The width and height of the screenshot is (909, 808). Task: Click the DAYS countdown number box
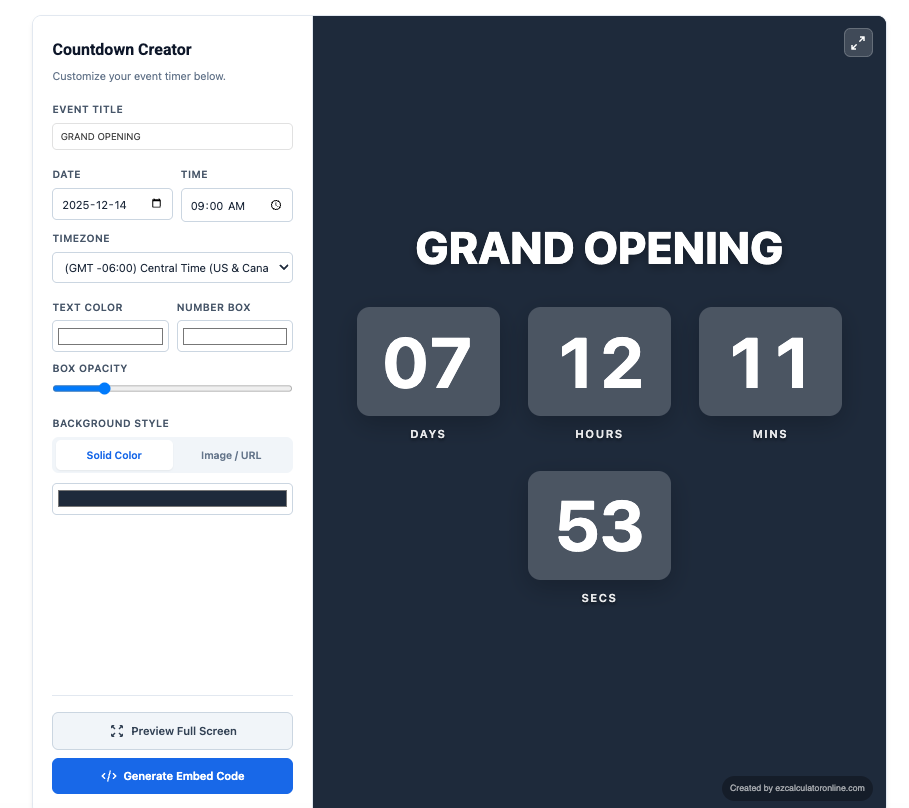coord(428,361)
